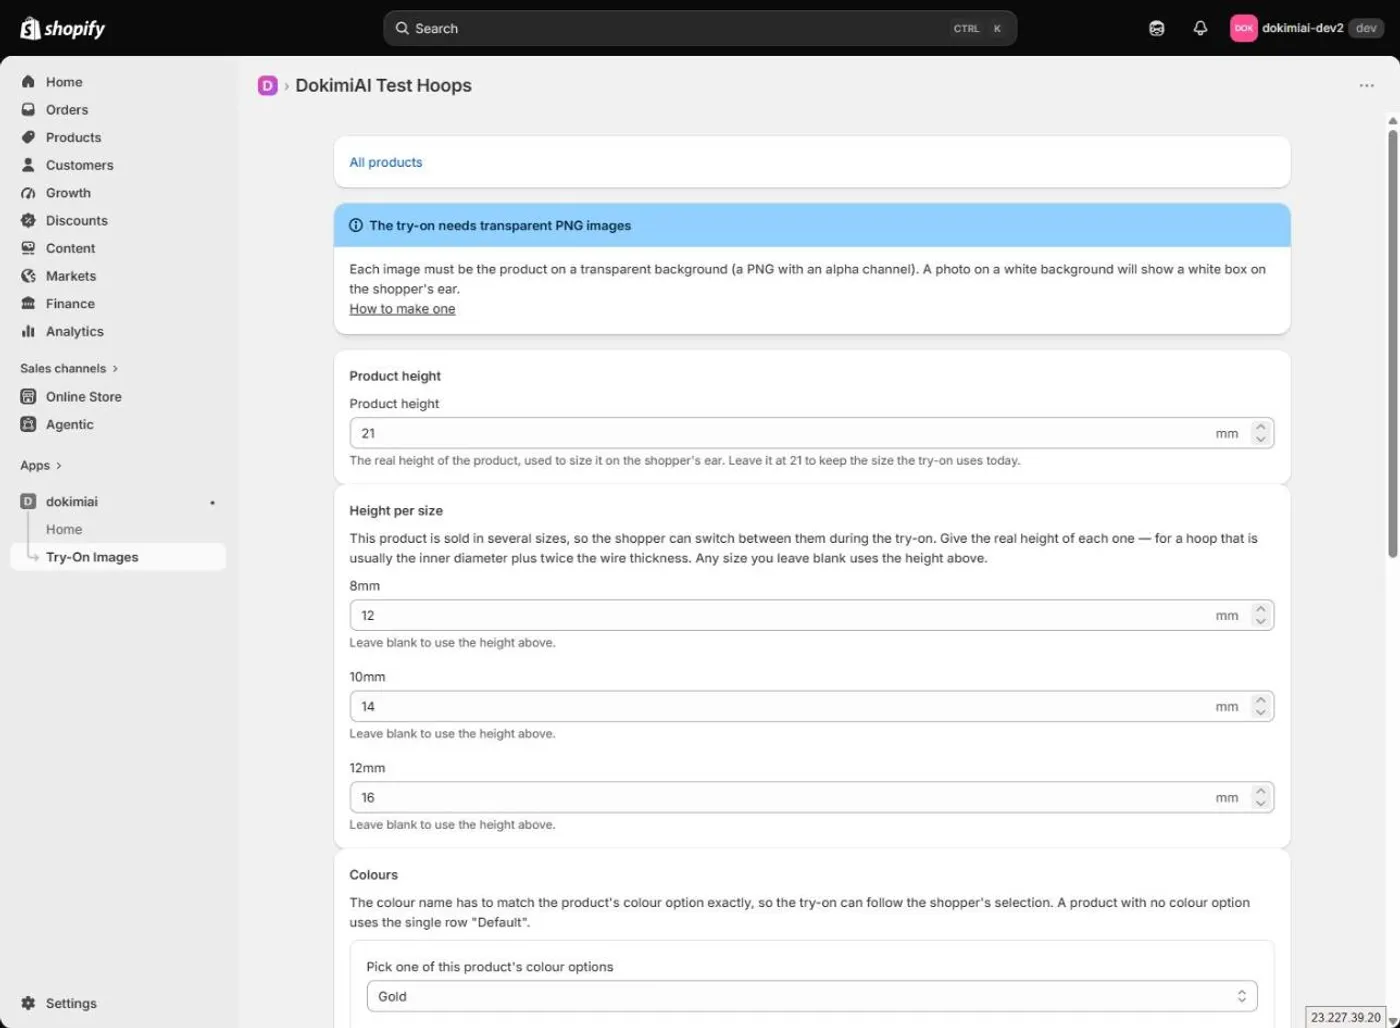Expand the Sales channels section

[x=69, y=368]
